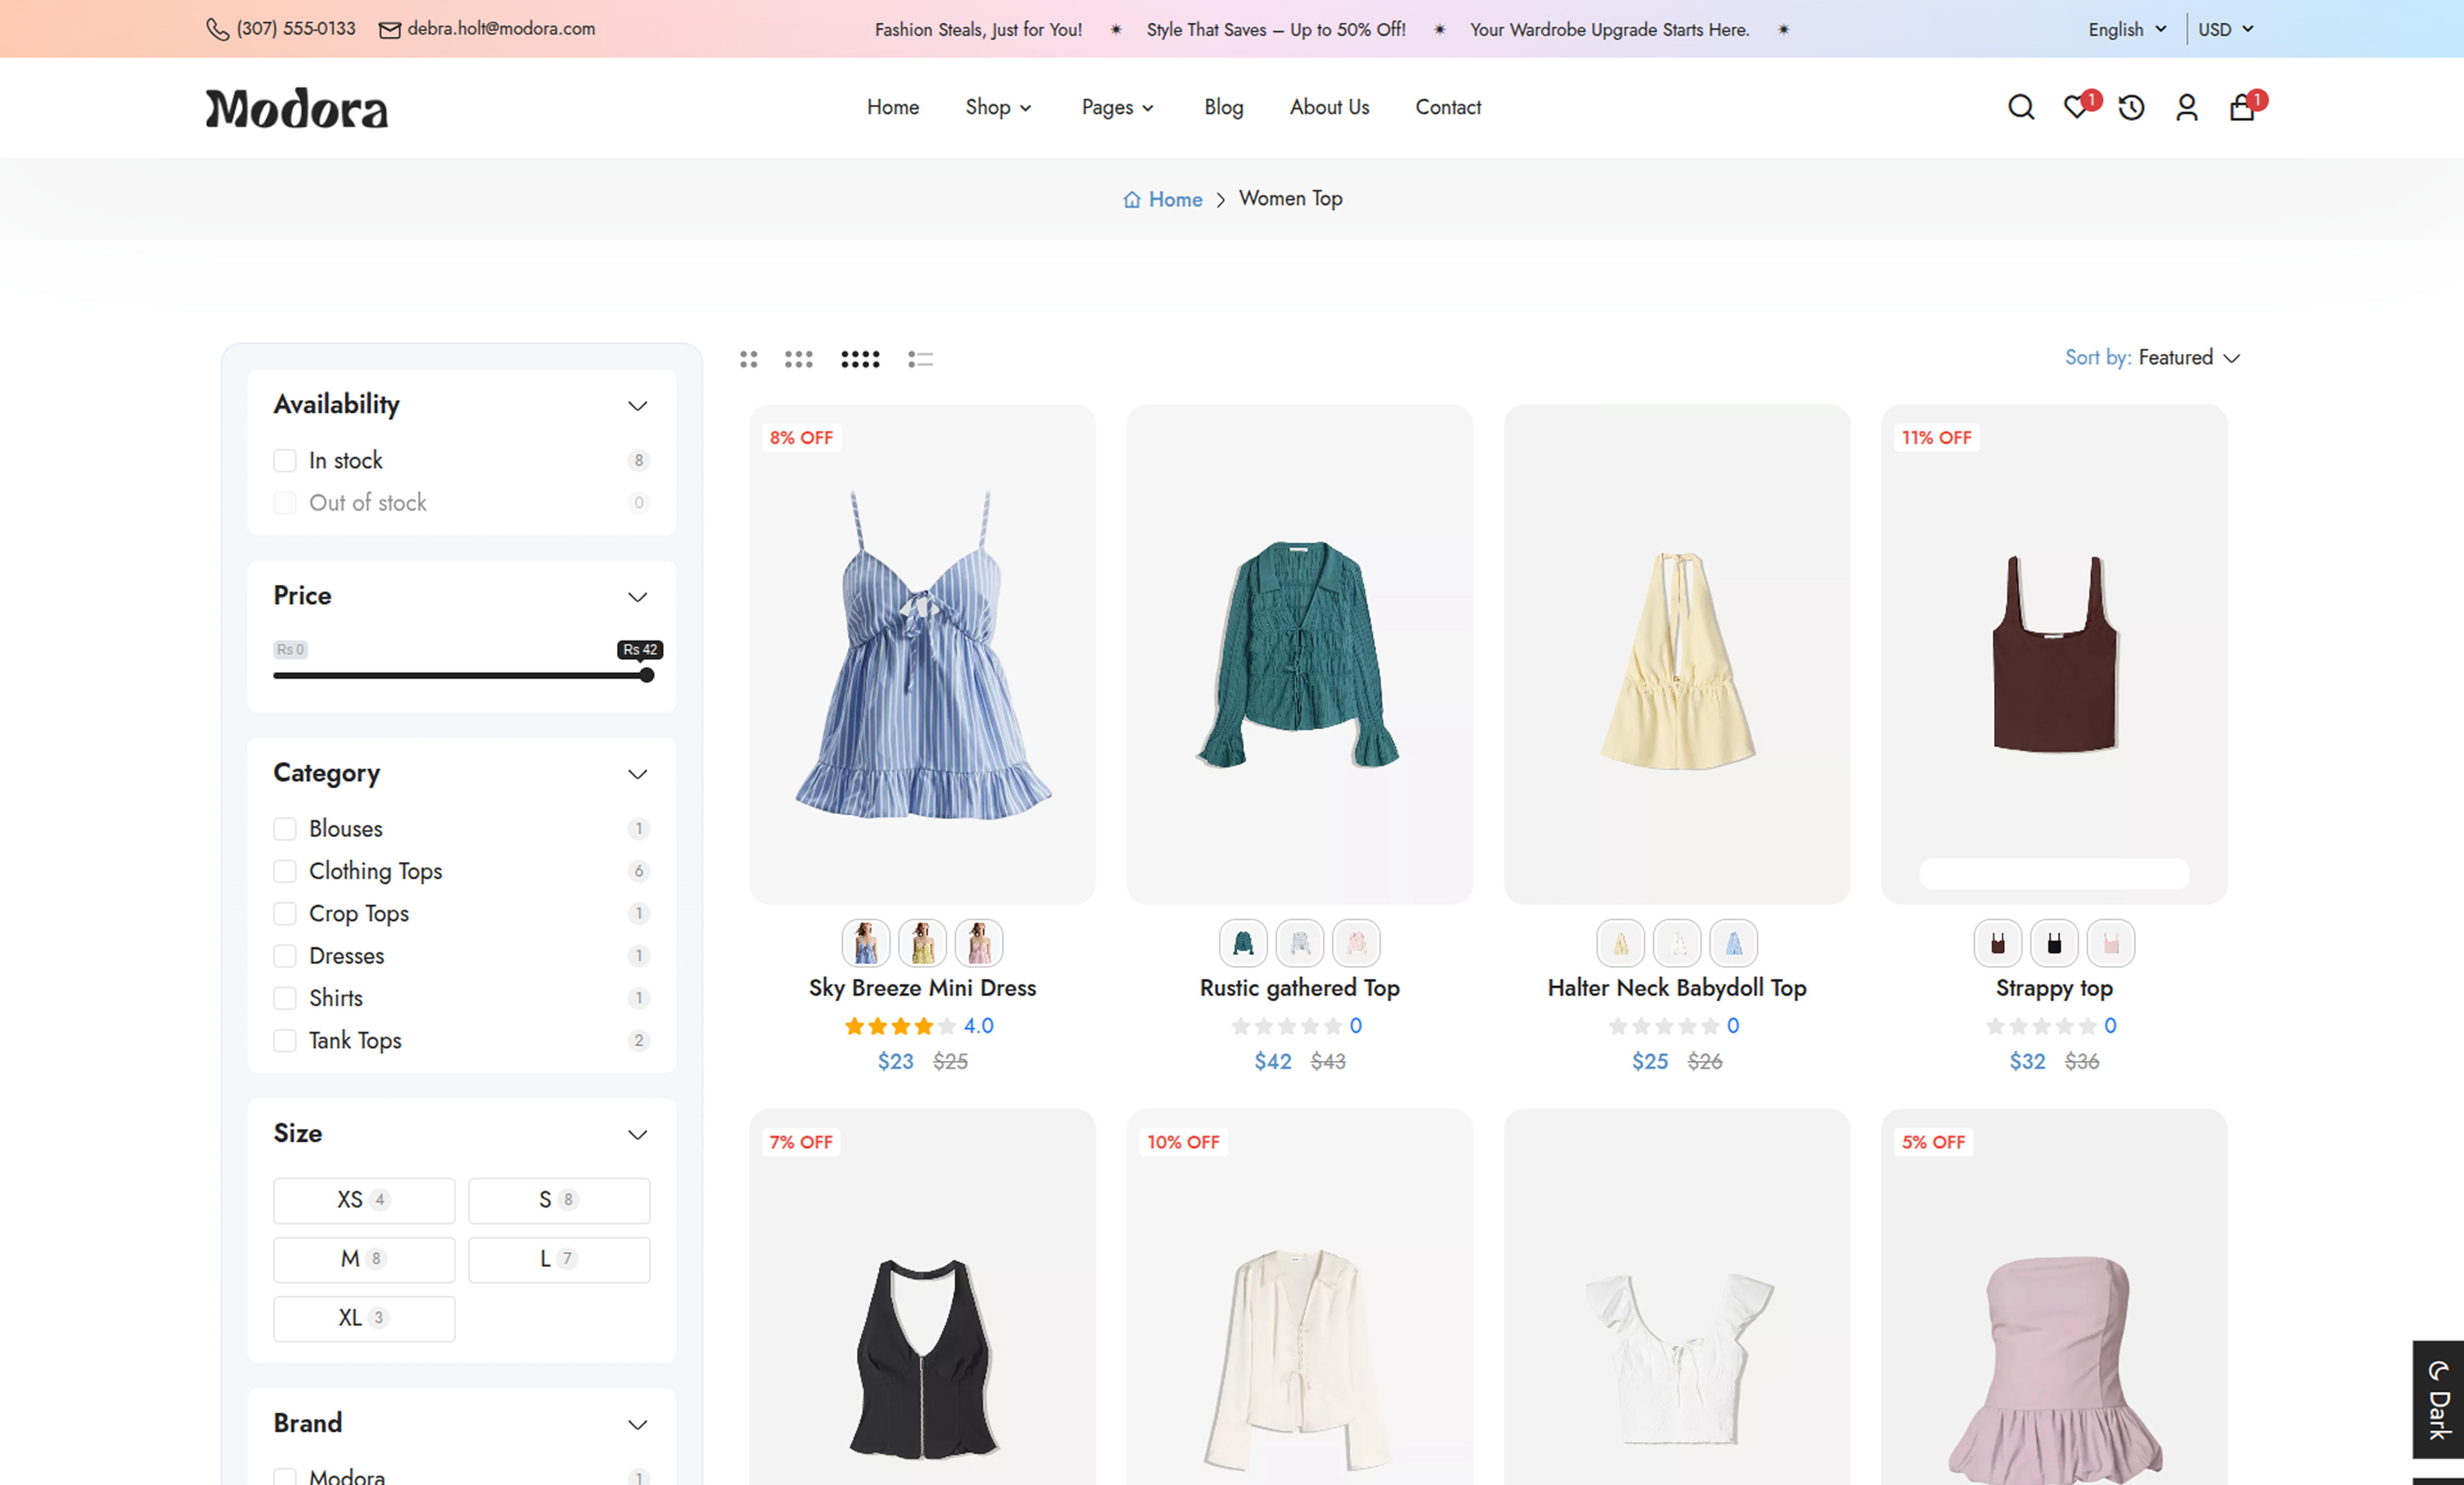Open the shopping bag cart icon
2464x1485 pixels.
pos(2241,106)
